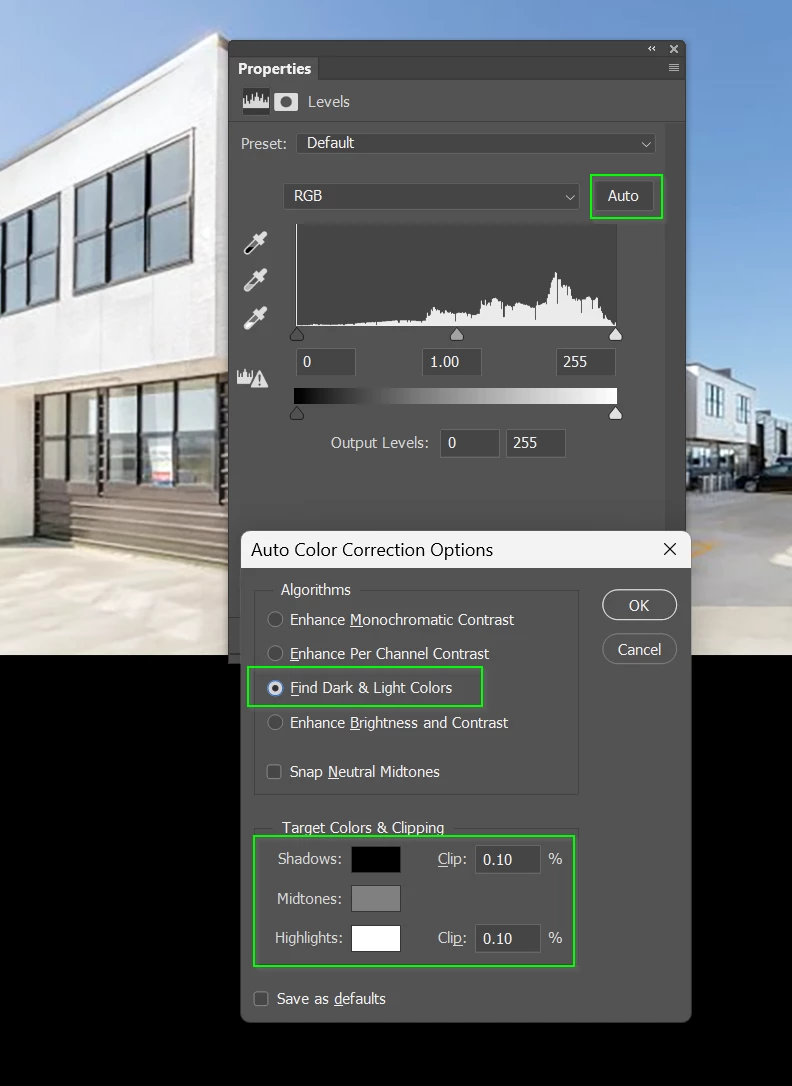This screenshot has width=792, height=1086.
Task: Click the midtone input slider under histogram
Action: pyautogui.click(x=456, y=335)
